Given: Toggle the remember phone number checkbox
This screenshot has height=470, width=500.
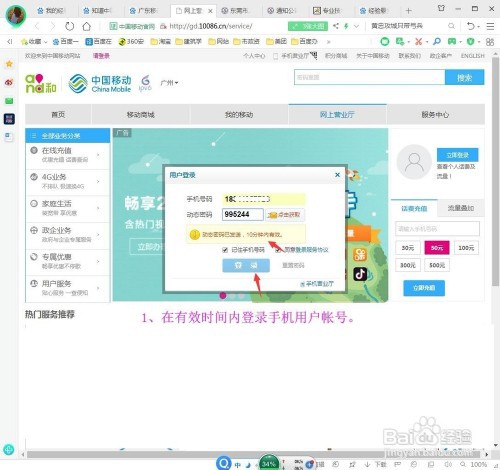Looking at the screenshot, I should click(x=225, y=250).
